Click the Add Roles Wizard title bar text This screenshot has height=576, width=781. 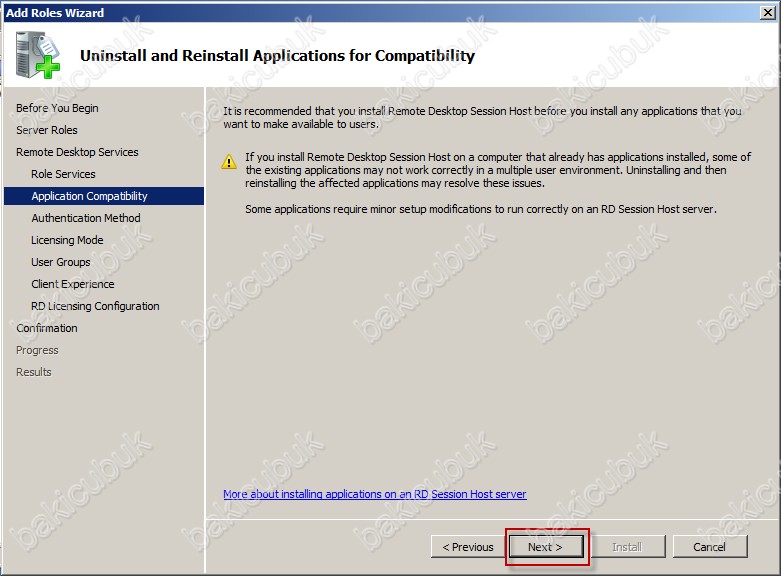pyautogui.click(x=55, y=12)
